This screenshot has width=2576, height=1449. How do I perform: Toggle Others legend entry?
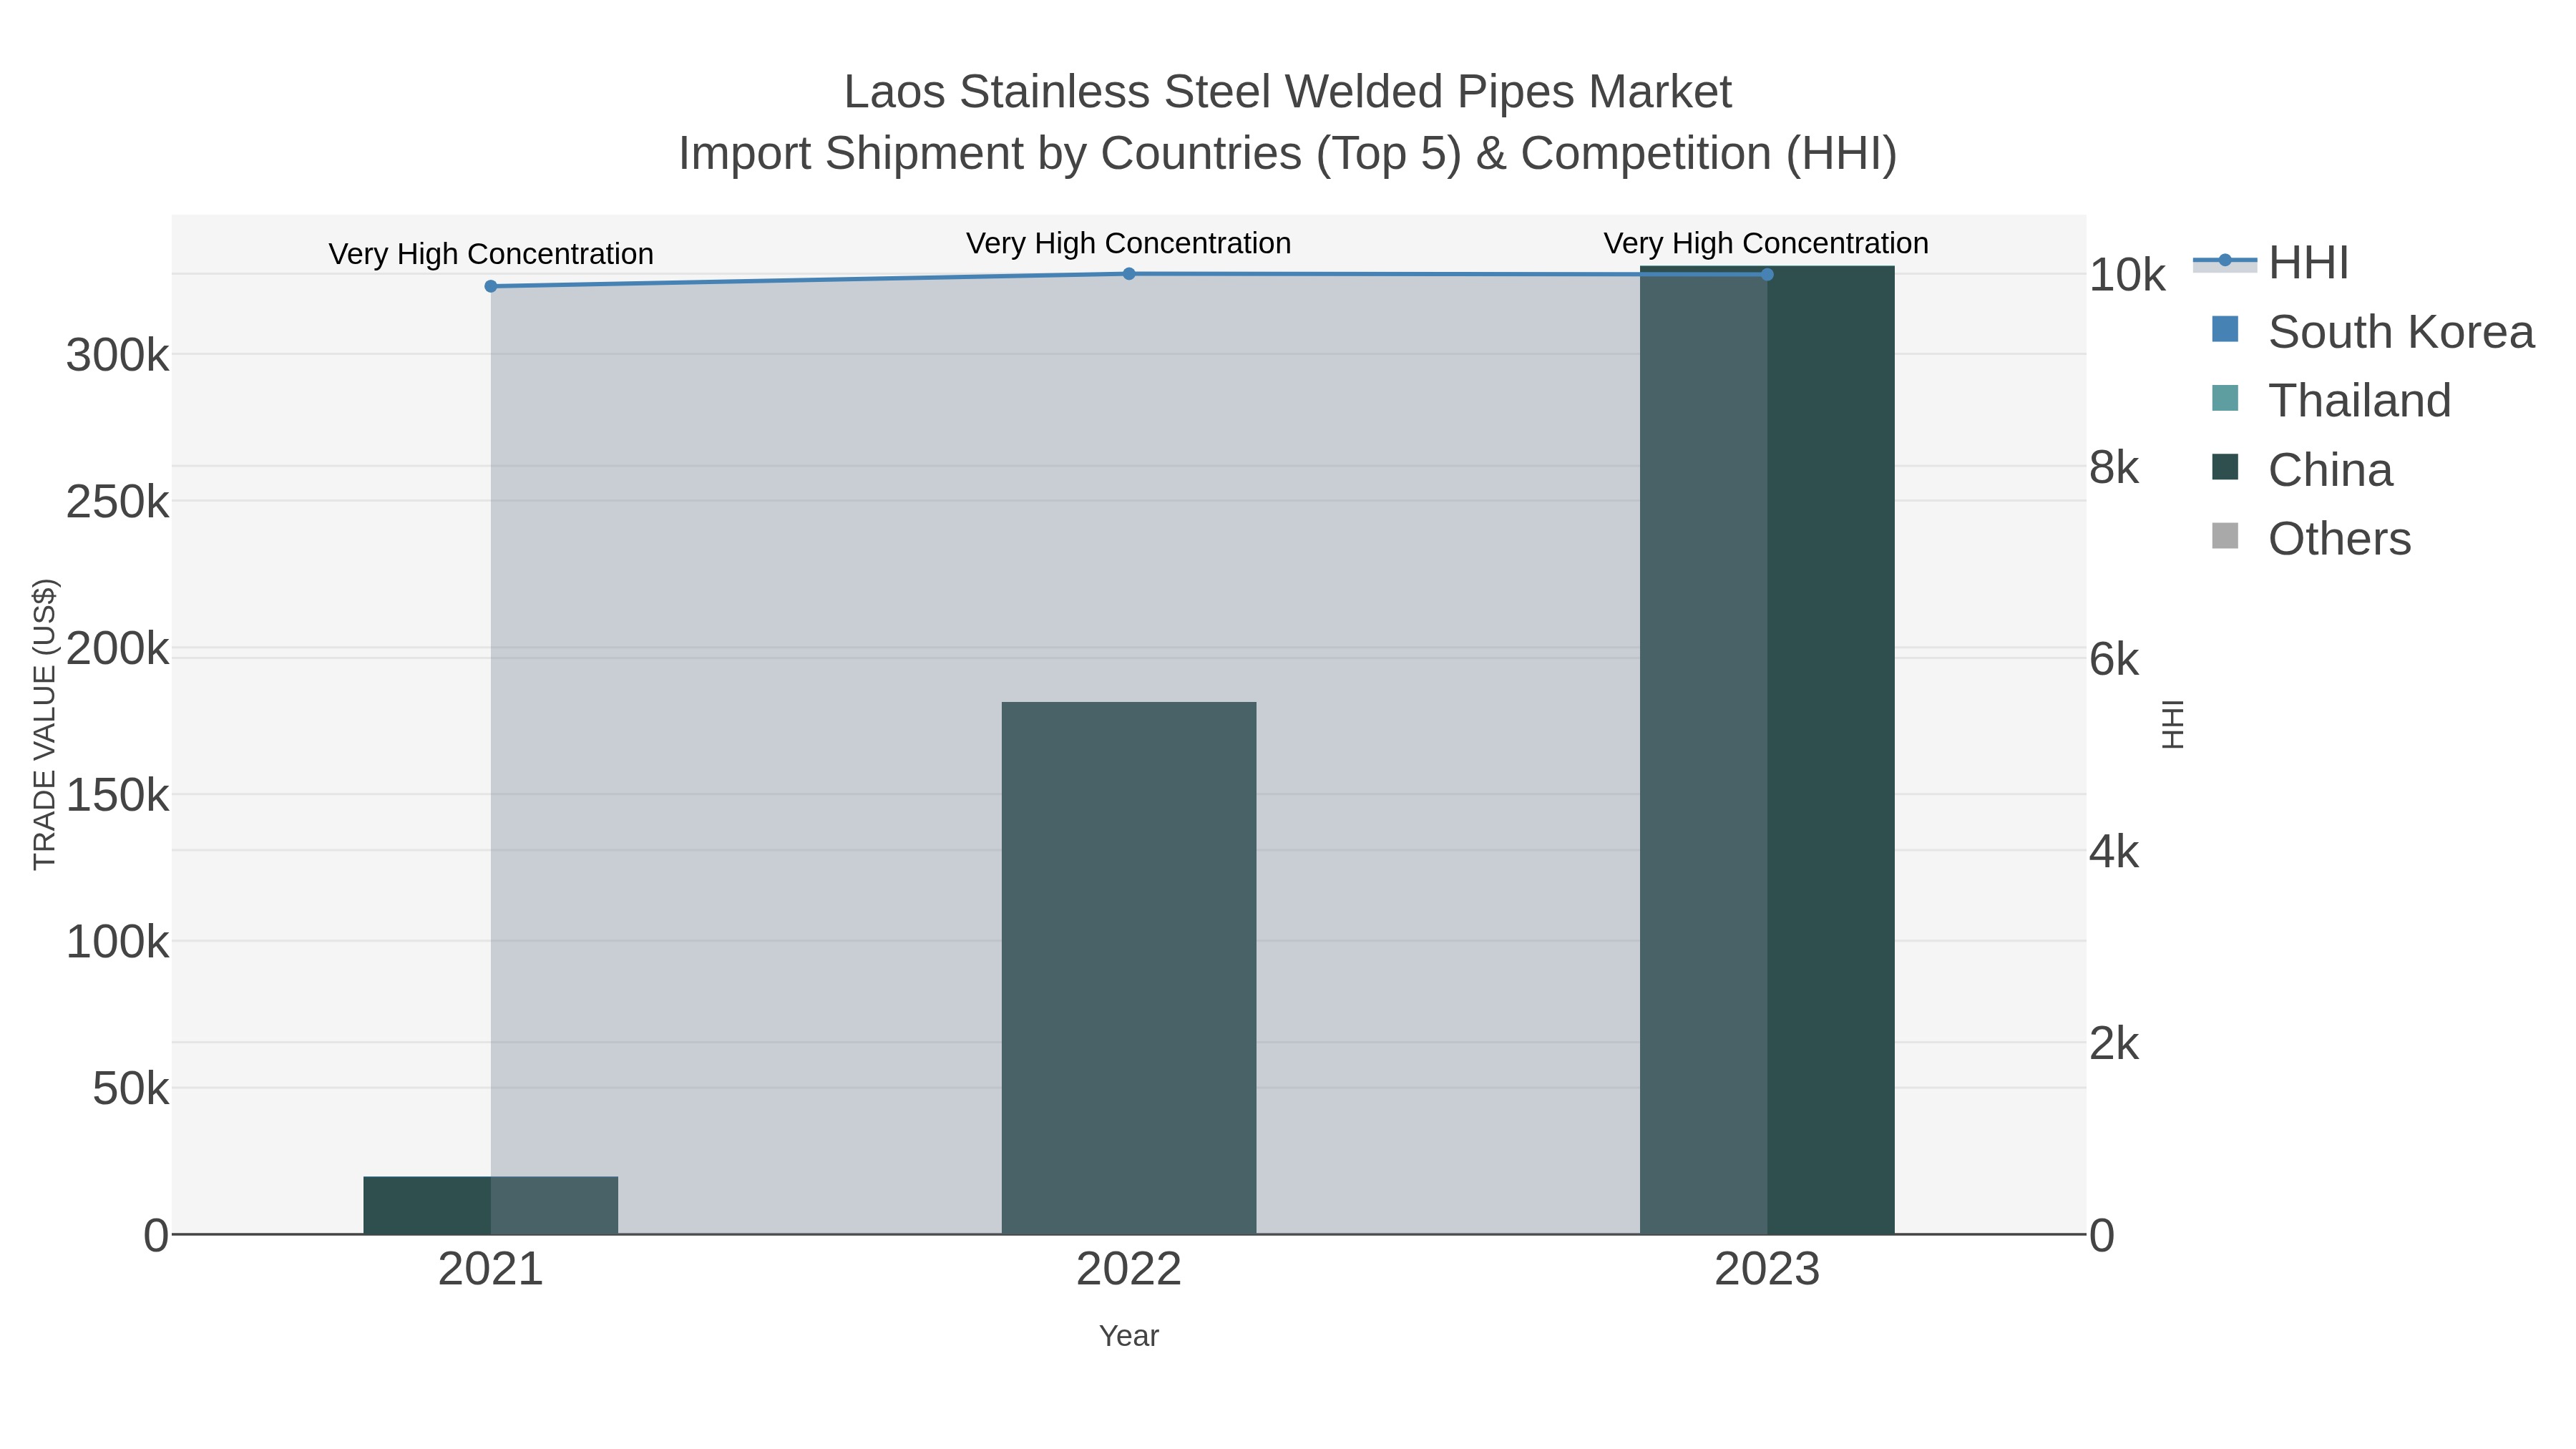pyautogui.click(x=2311, y=539)
